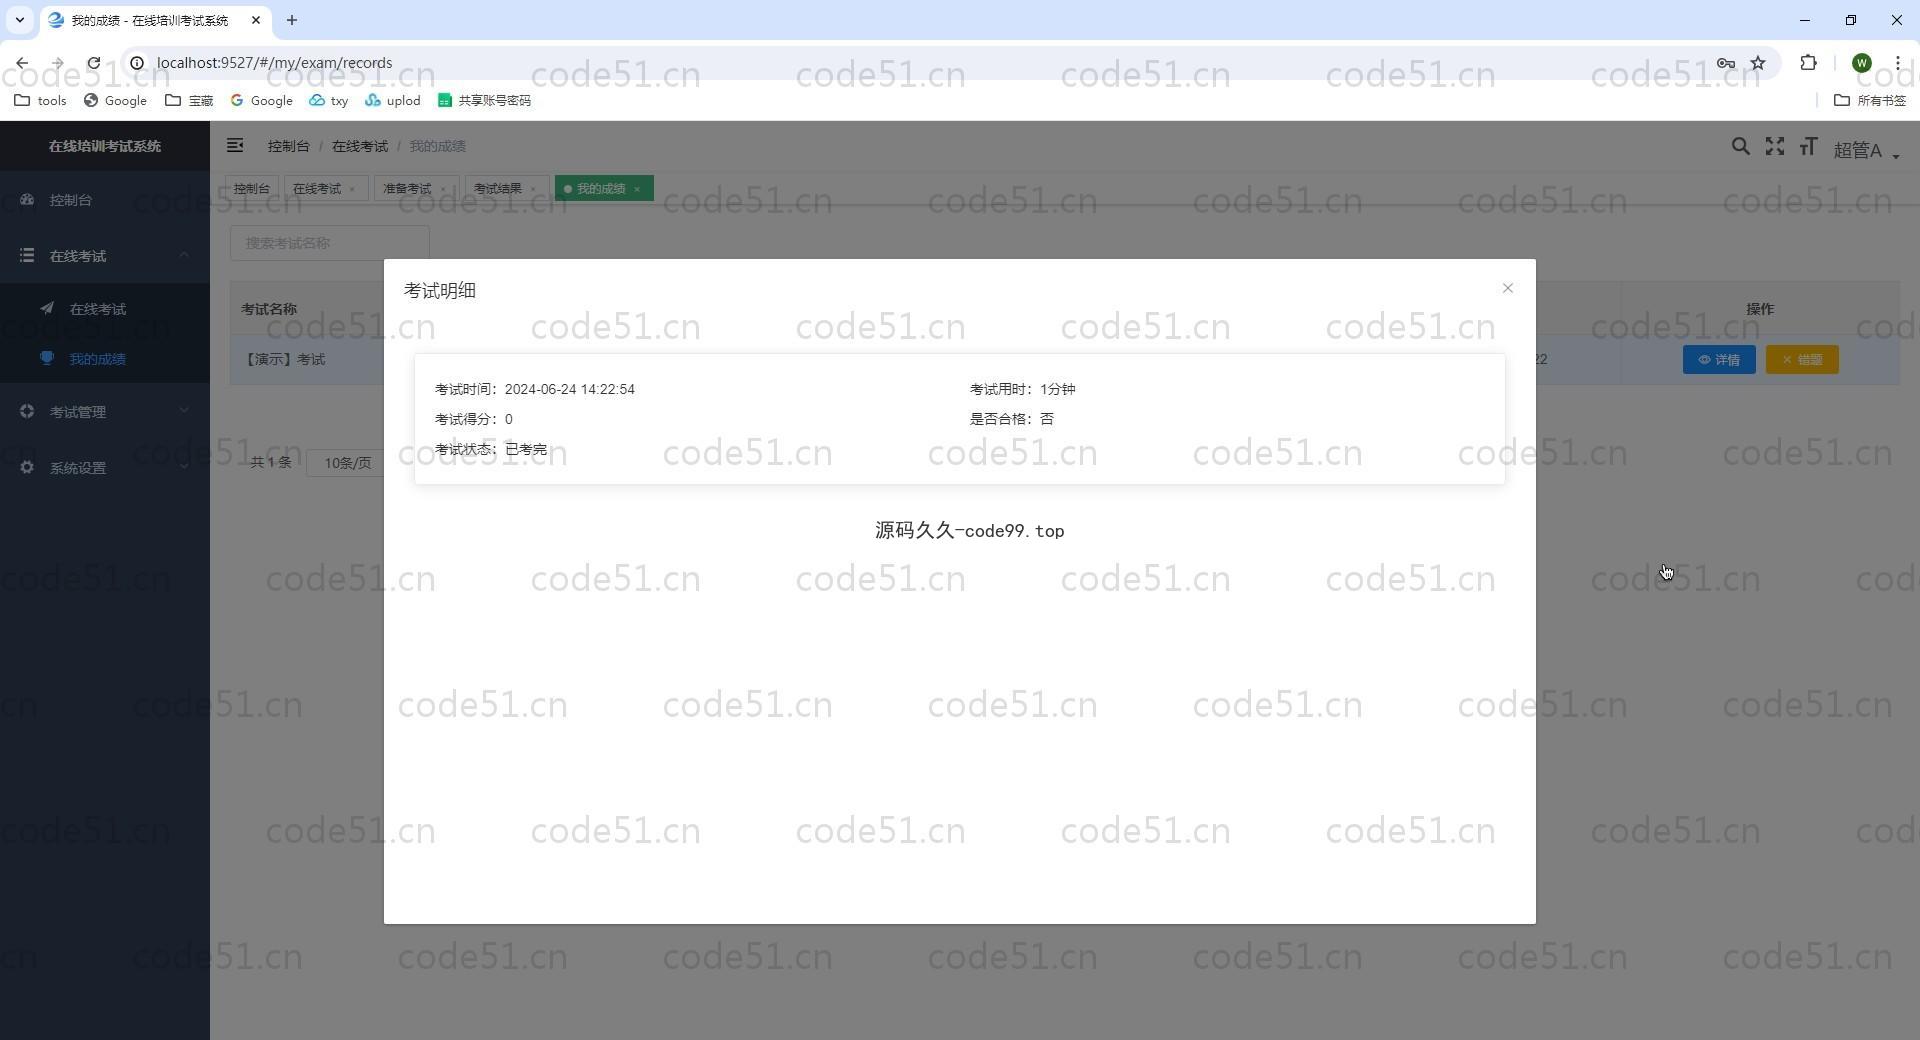
Task: Open the browser three-dot menu
Action: click(1897, 63)
